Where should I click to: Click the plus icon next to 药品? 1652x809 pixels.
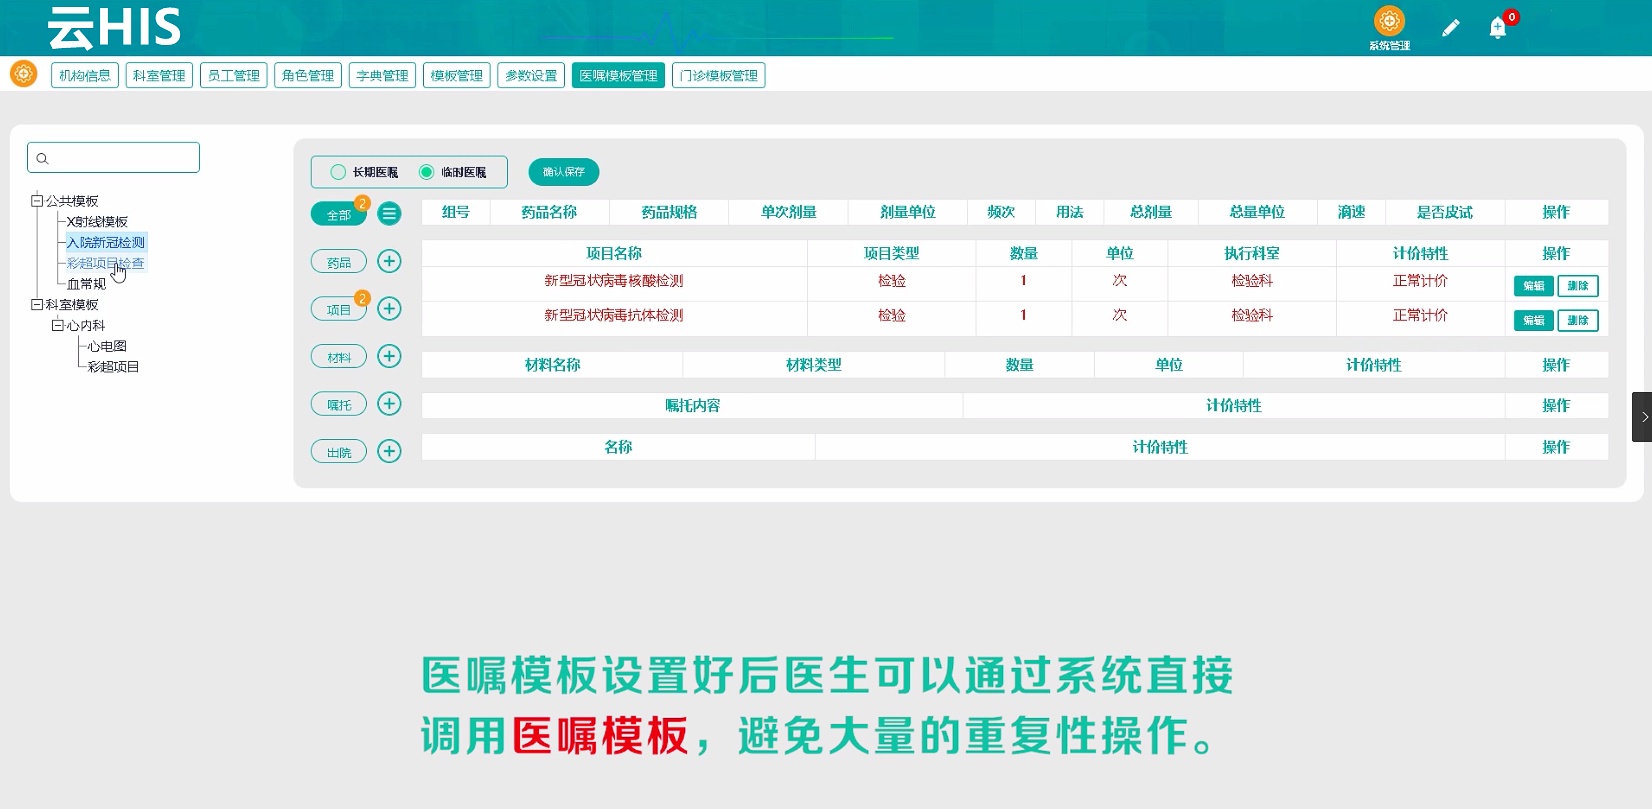point(389,261)
